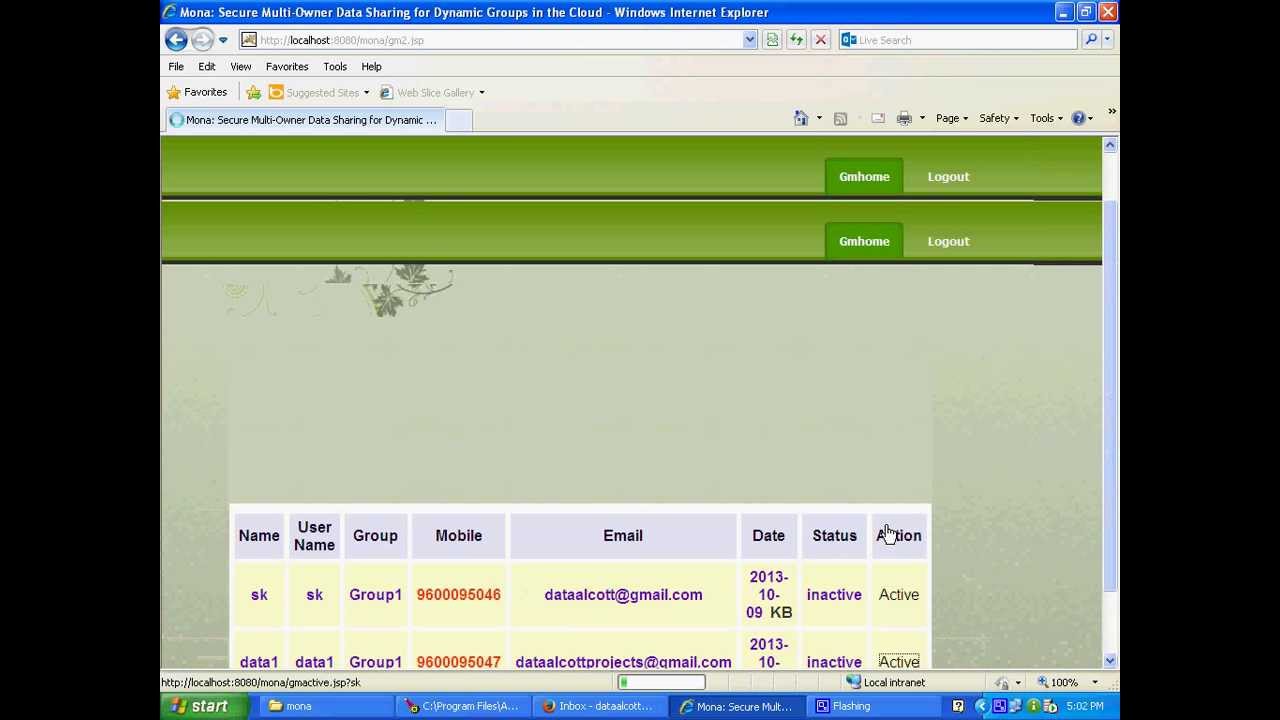Click the Local intranet zone icon
Image resolution: width=1280 pixels, height=720 pixels.
coord(853,682)
